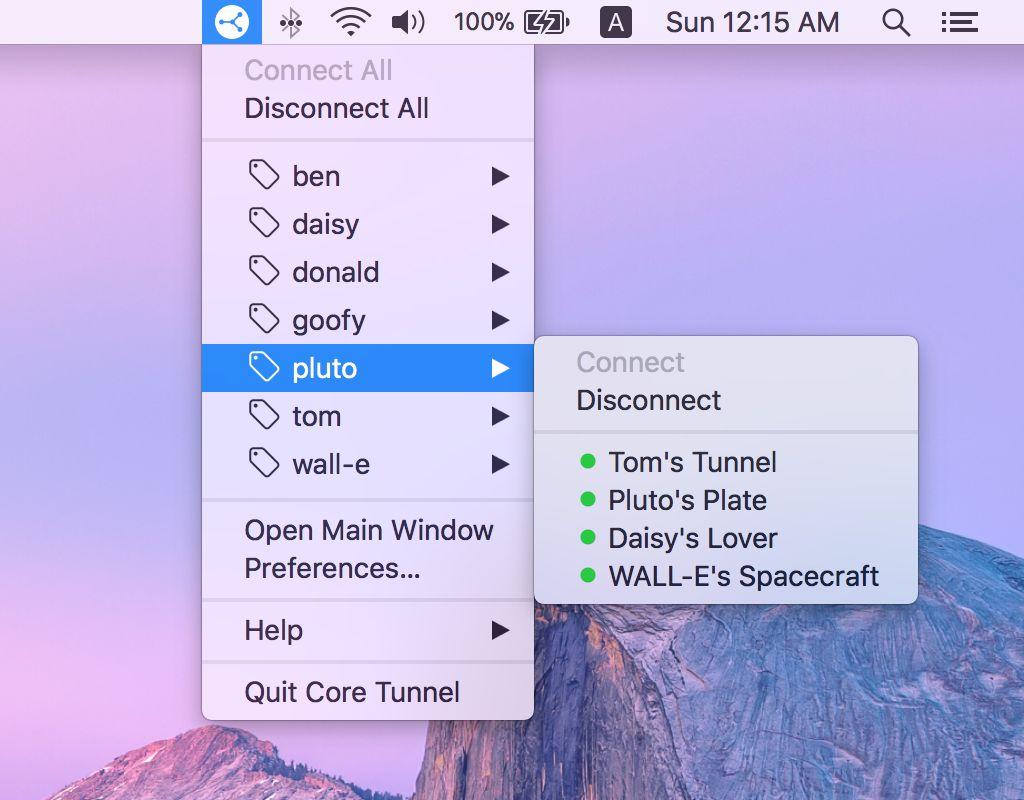Click green status dot for WALL-E's Spacecraft
The width and height of the screenshot is (1024, 800).
[x=588, y=575]
